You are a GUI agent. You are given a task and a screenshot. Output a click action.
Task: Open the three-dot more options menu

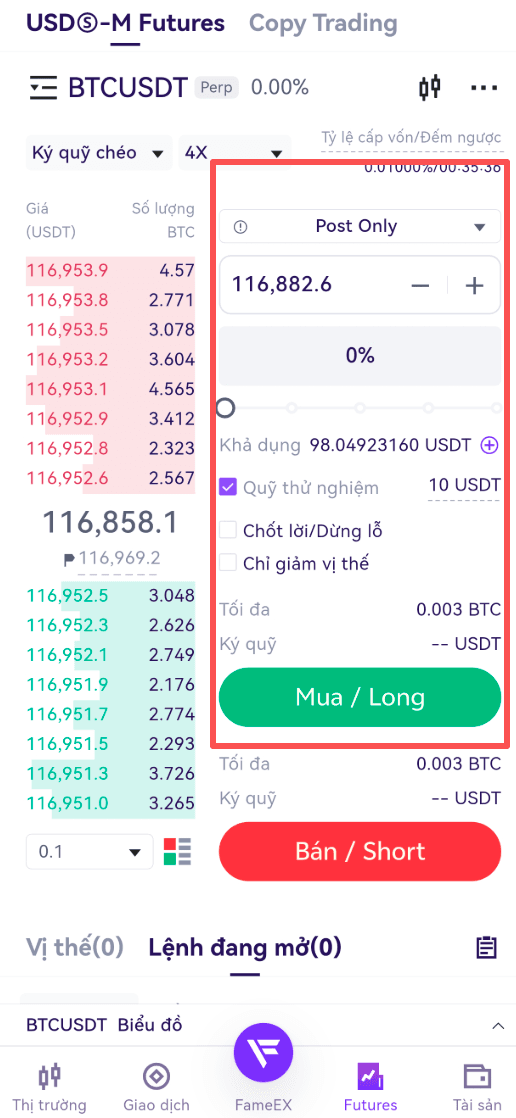click(x=484, y=88)
